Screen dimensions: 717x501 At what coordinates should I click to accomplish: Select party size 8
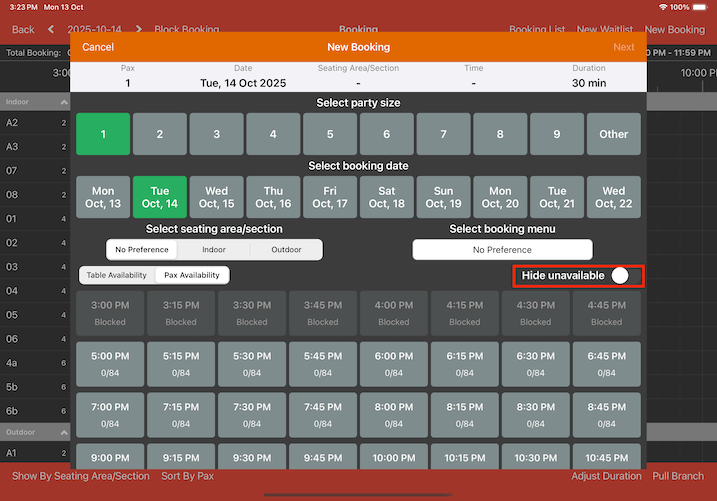(x=500, y=134)
